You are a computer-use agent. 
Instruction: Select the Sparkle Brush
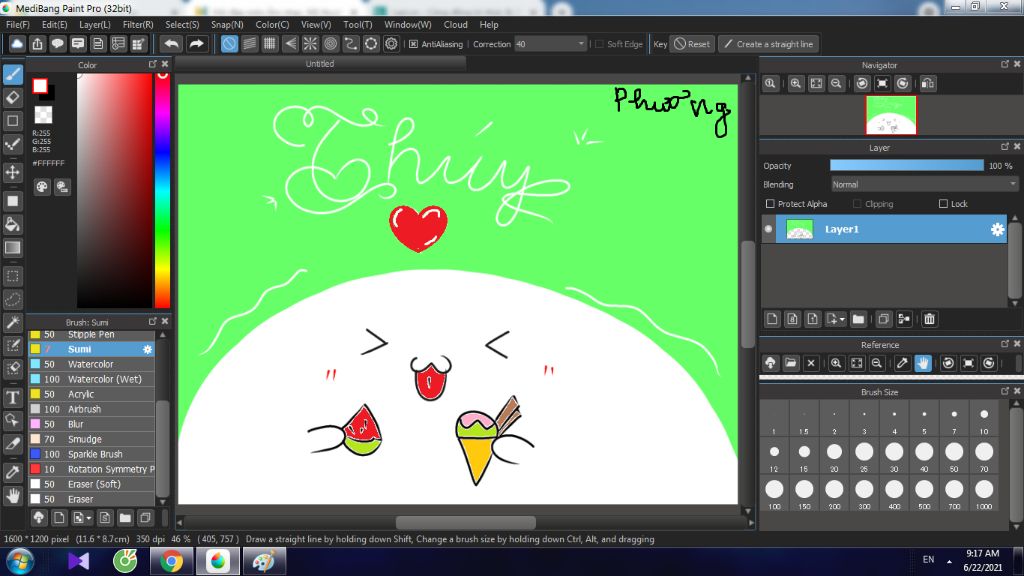tap(91, 455)
